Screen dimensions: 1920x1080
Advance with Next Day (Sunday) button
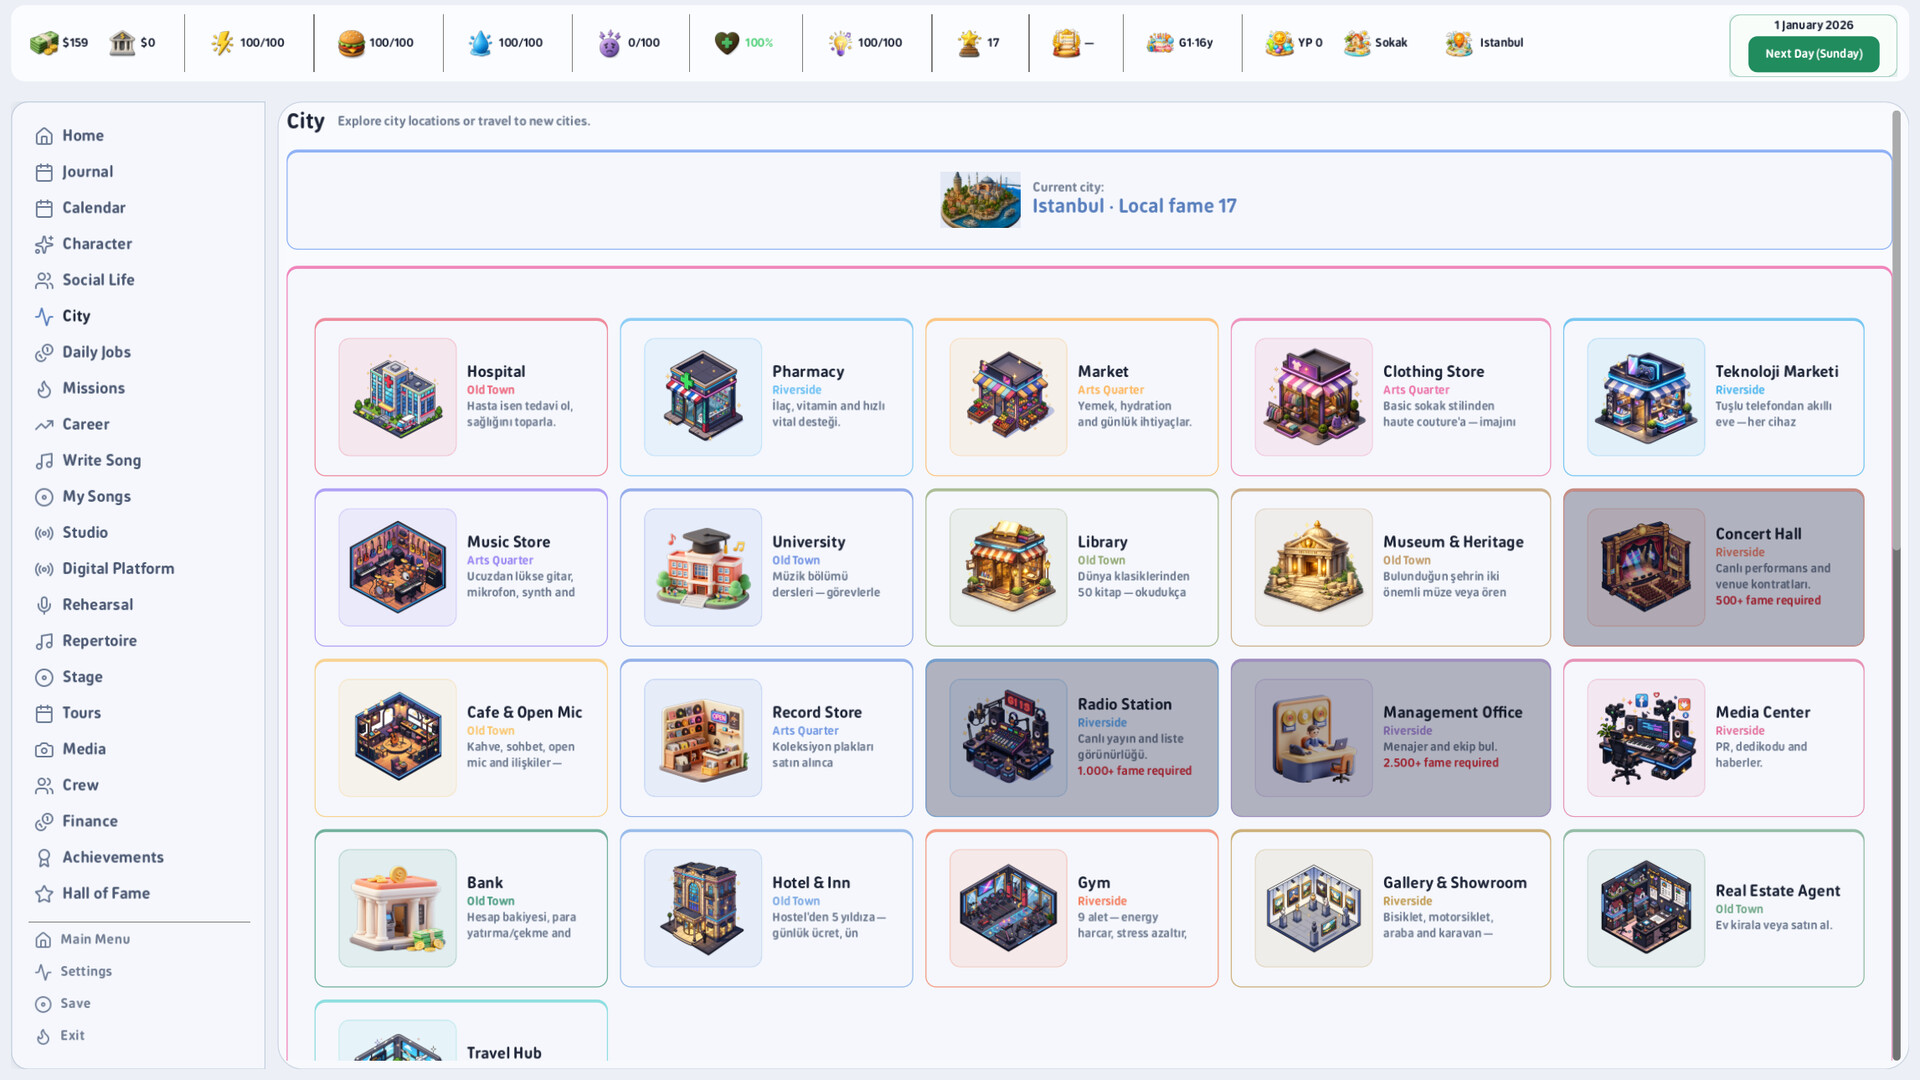1813,54
